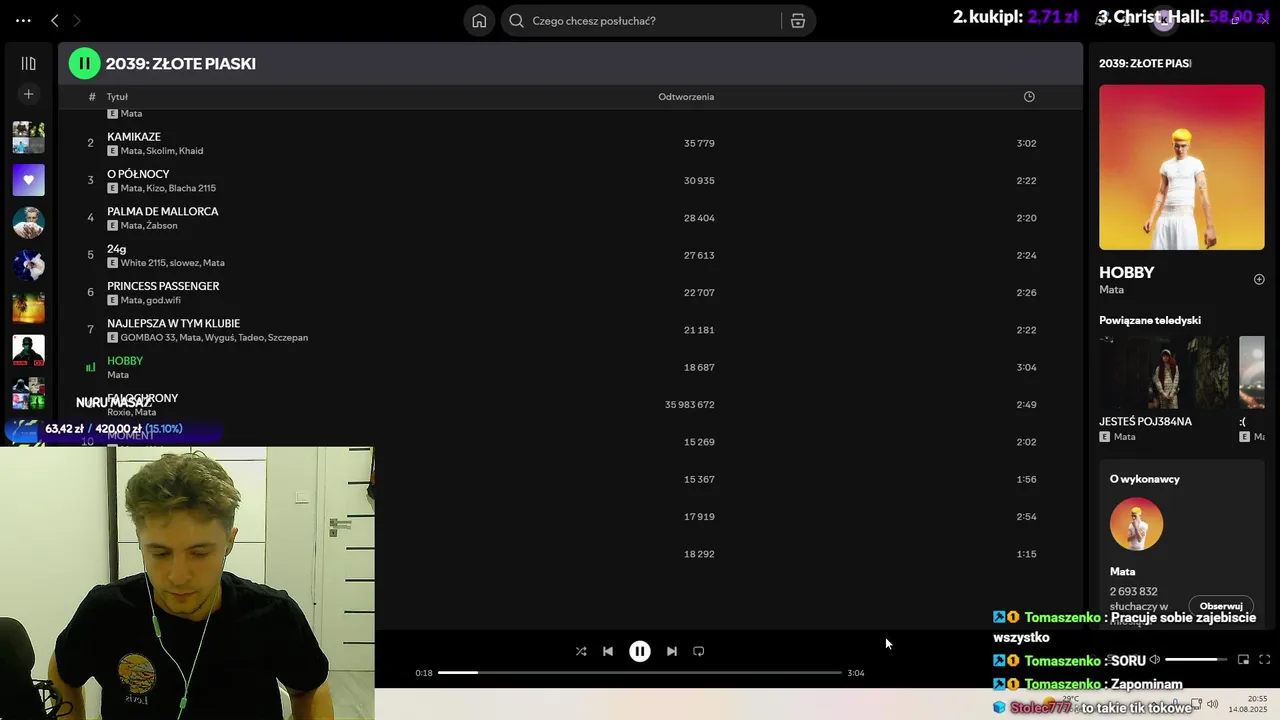Click play count 35 983 672

click(689, 405)
